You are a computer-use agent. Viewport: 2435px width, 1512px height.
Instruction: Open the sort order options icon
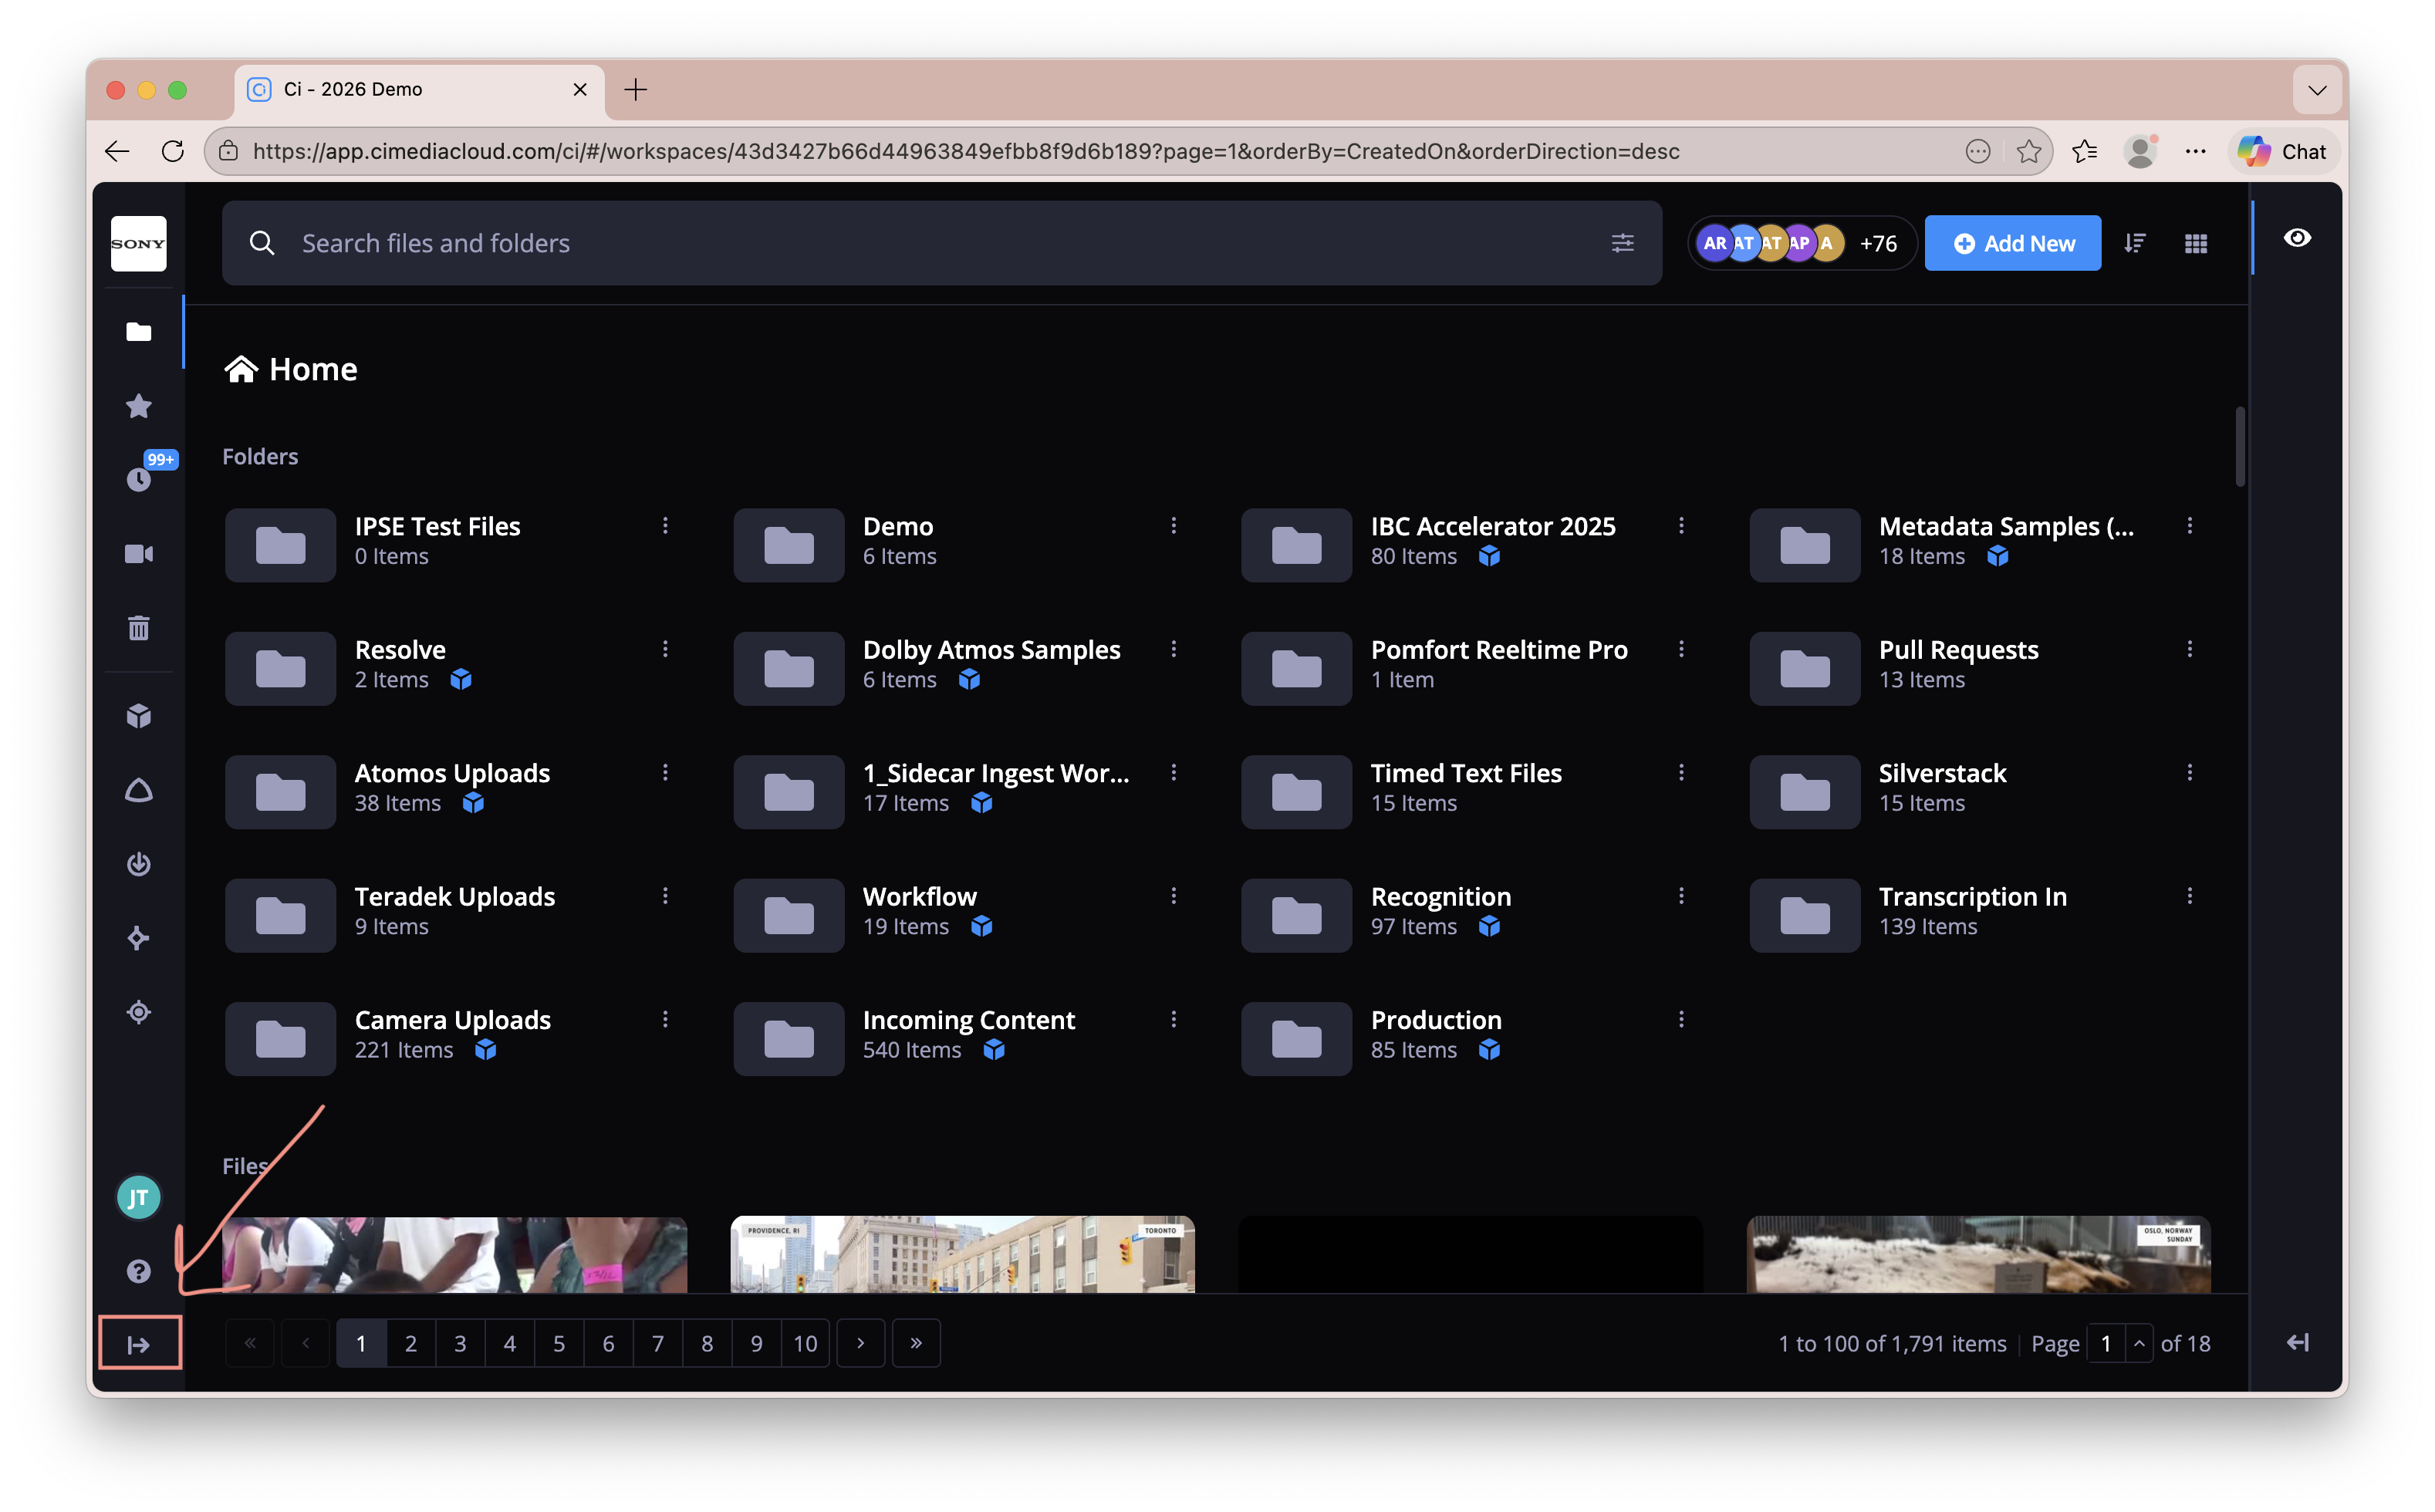tap(2134, 243)
